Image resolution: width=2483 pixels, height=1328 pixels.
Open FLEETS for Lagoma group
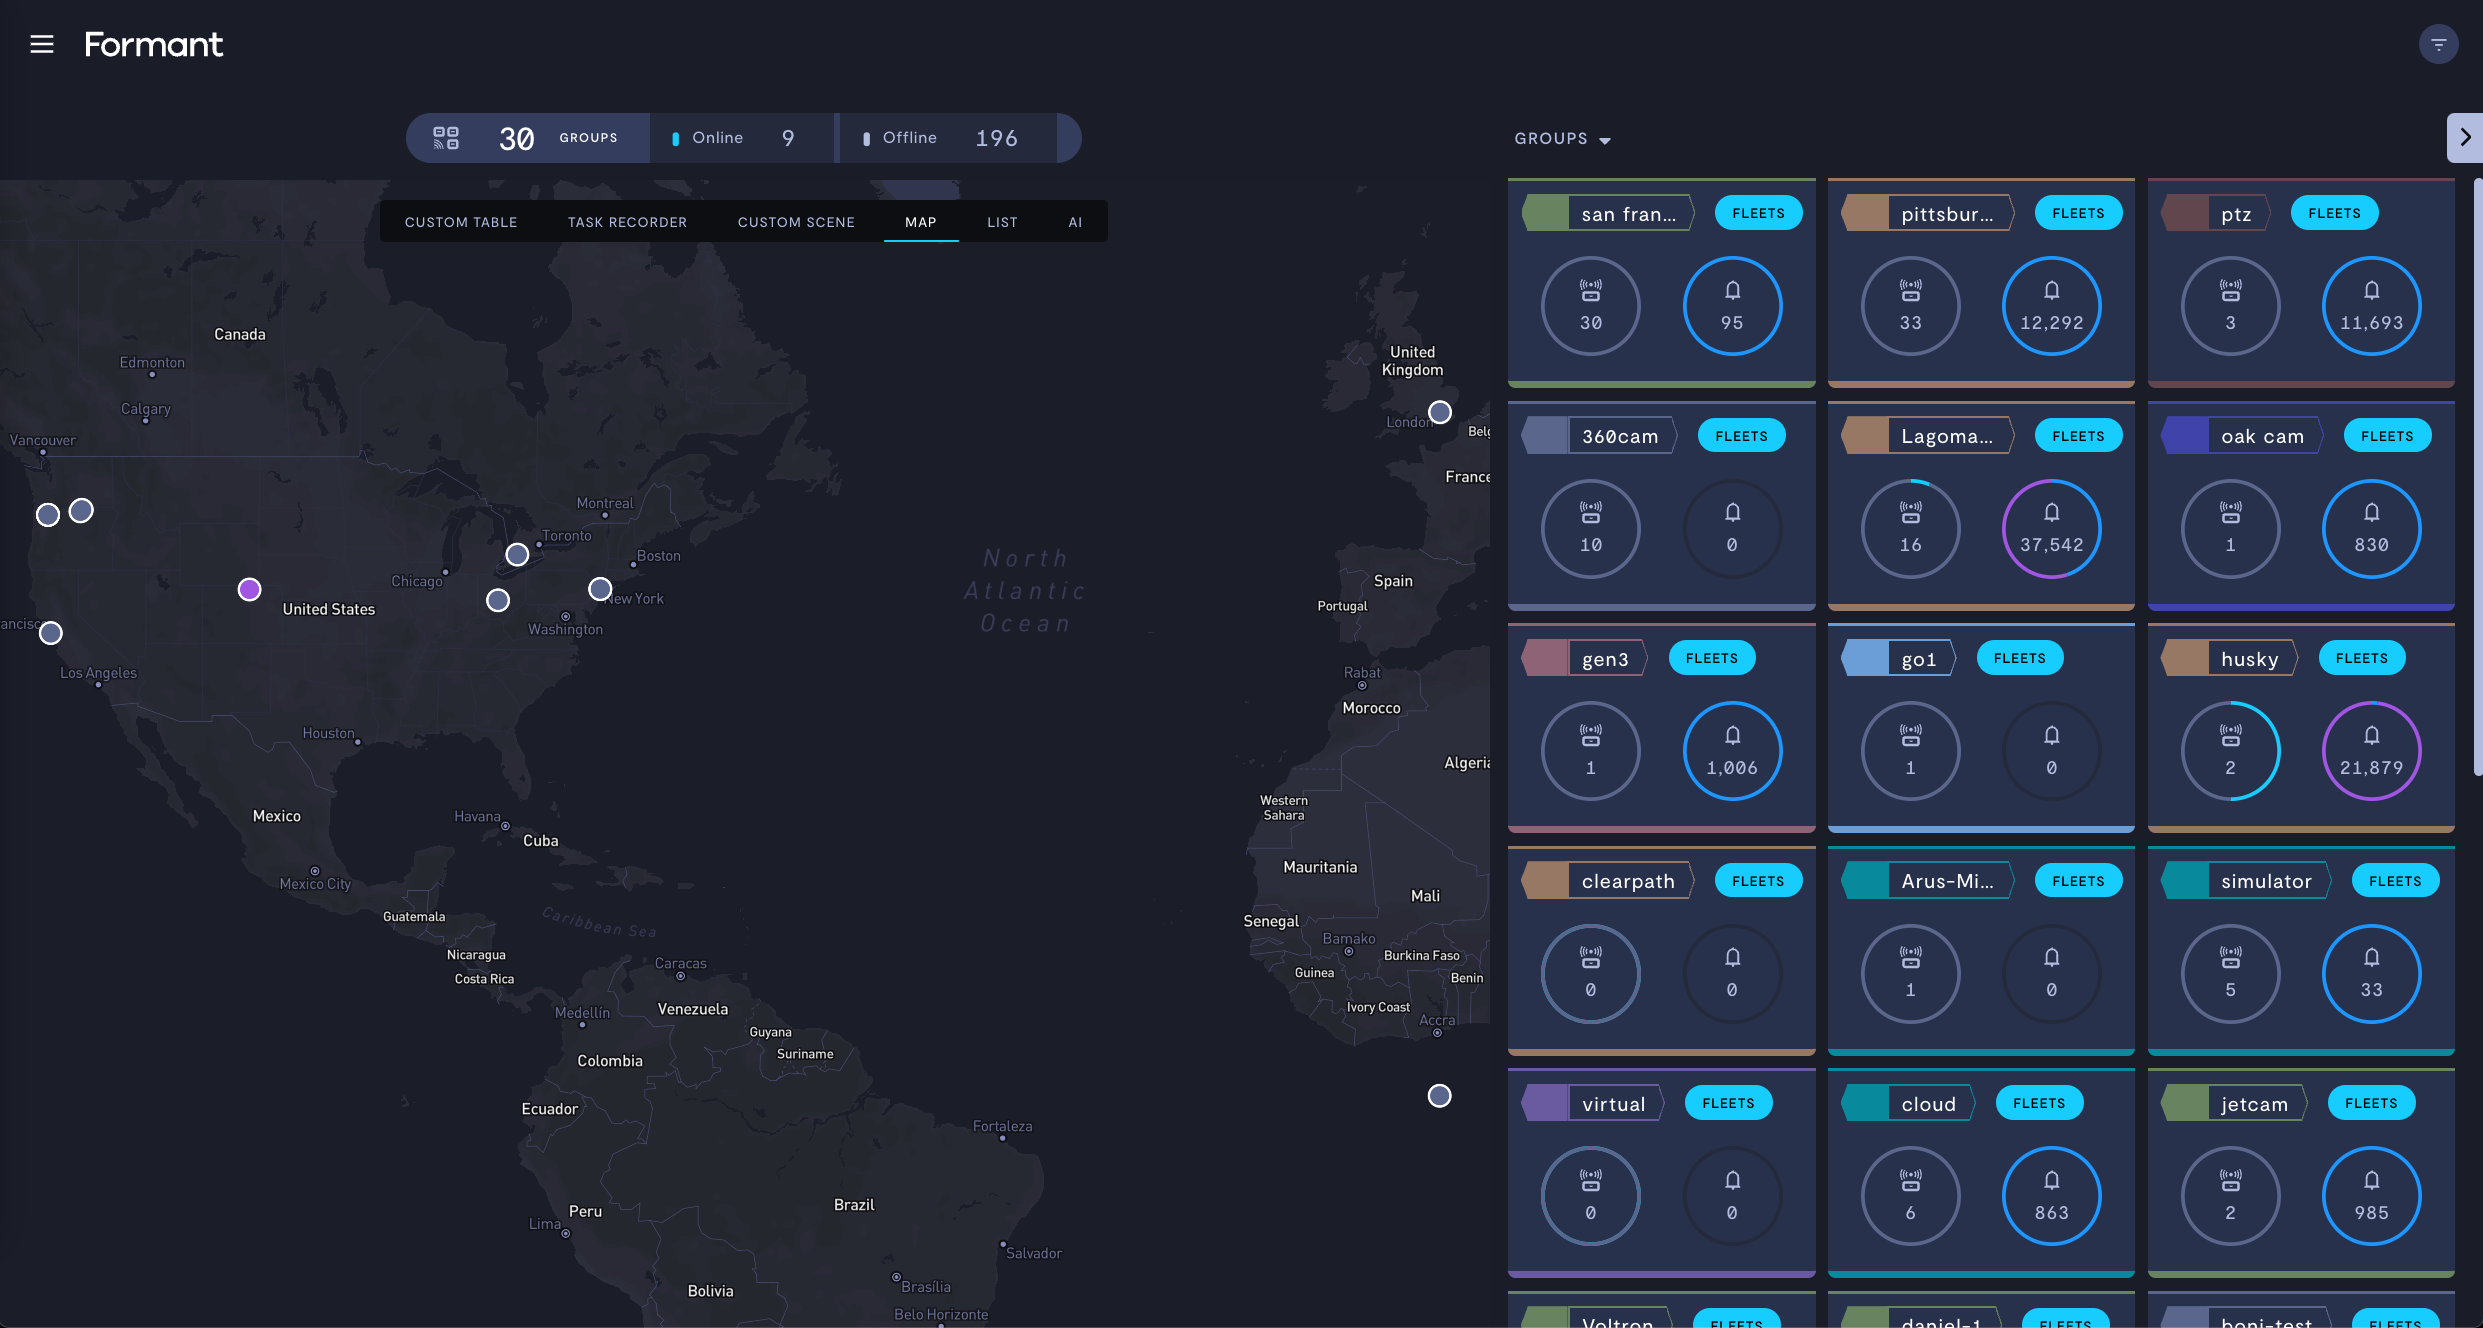[x=2078, y=436]
